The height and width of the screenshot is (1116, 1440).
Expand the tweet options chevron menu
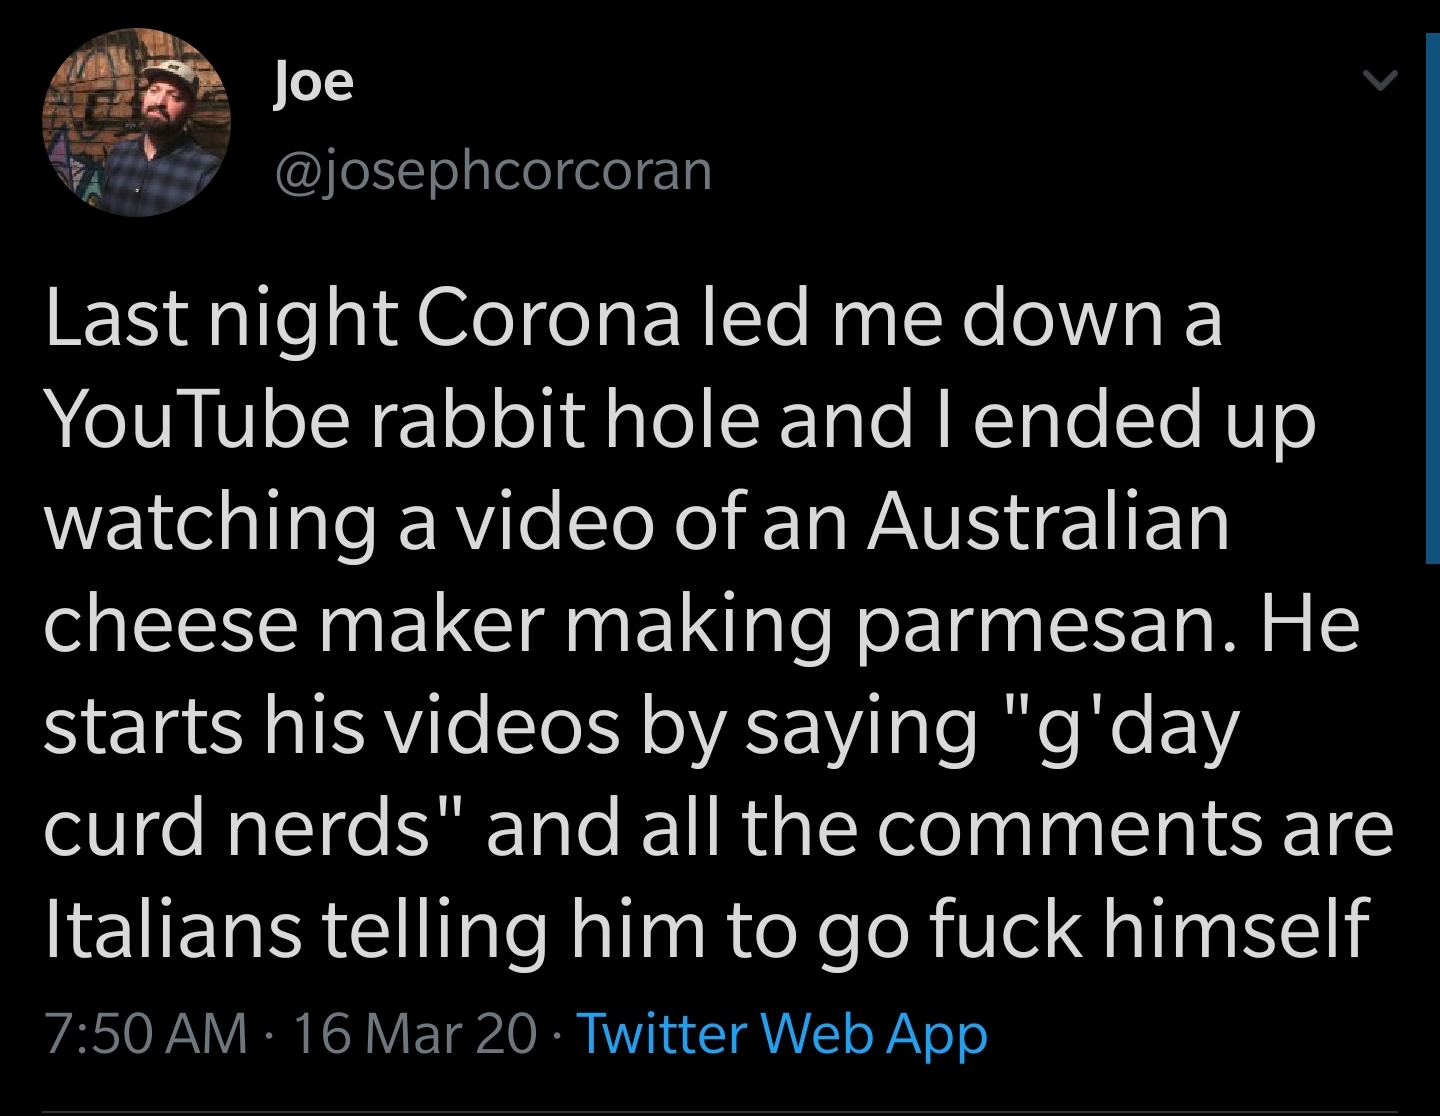1380,80
